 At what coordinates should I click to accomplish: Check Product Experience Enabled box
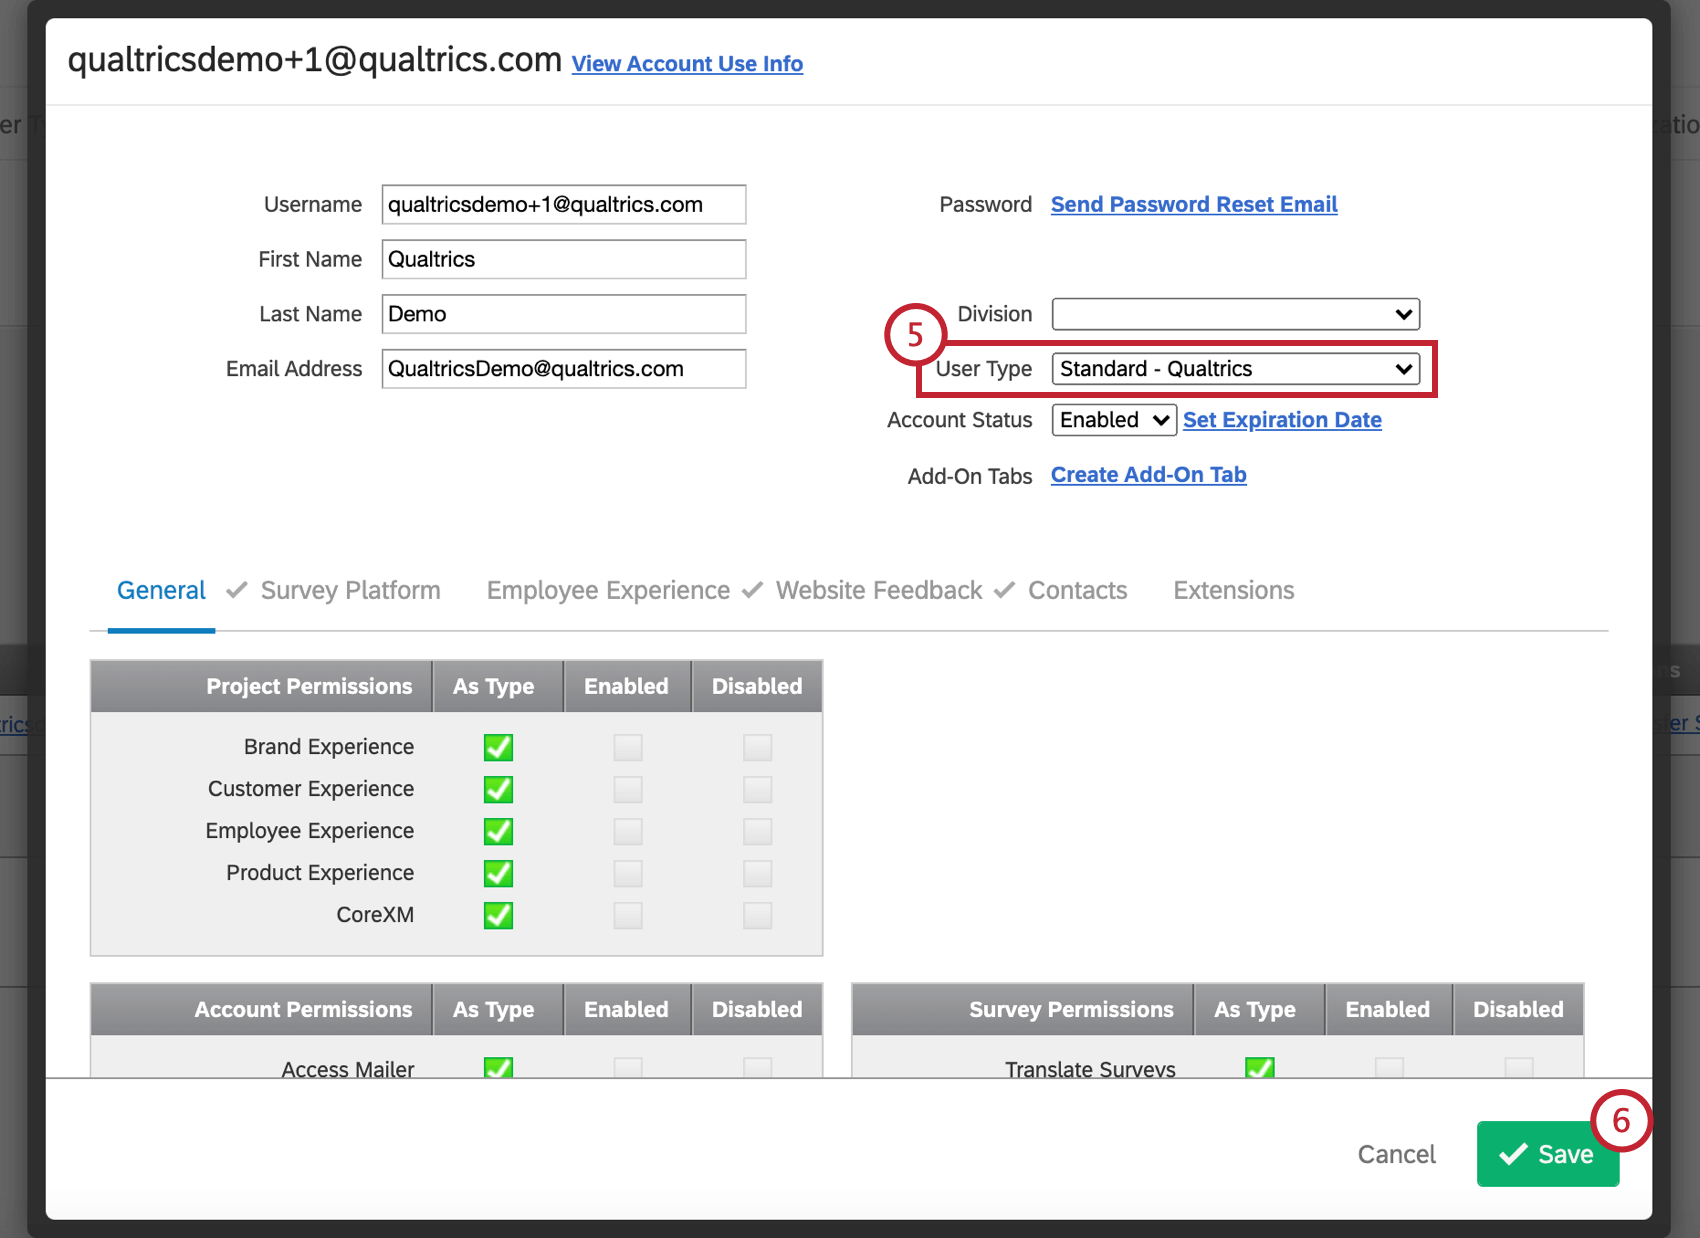pos(627,873)
